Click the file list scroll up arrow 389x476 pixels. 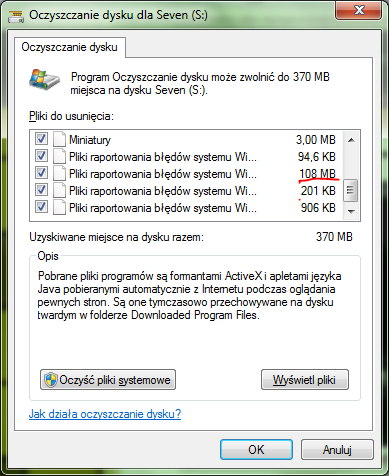coord(351,140)
